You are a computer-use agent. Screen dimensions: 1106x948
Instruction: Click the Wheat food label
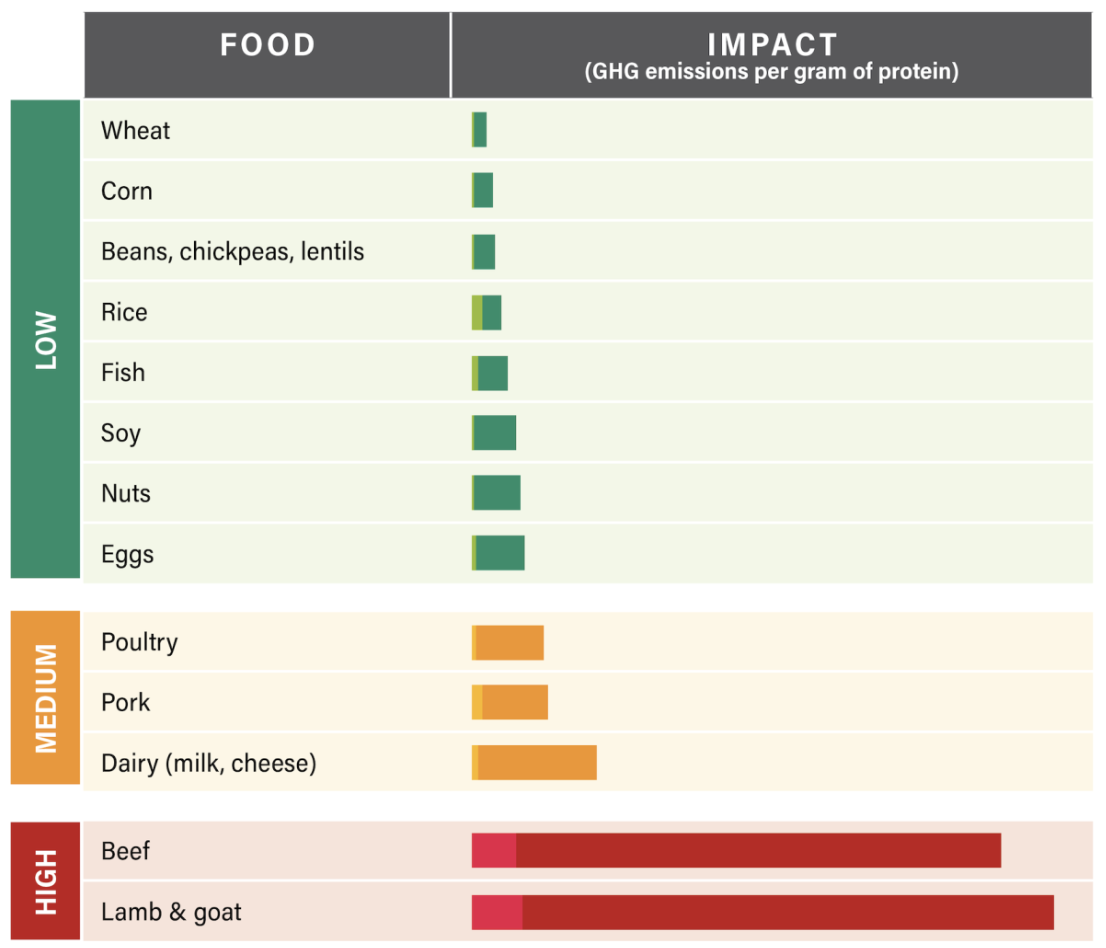pyautogui.click(x=136, y=131)
